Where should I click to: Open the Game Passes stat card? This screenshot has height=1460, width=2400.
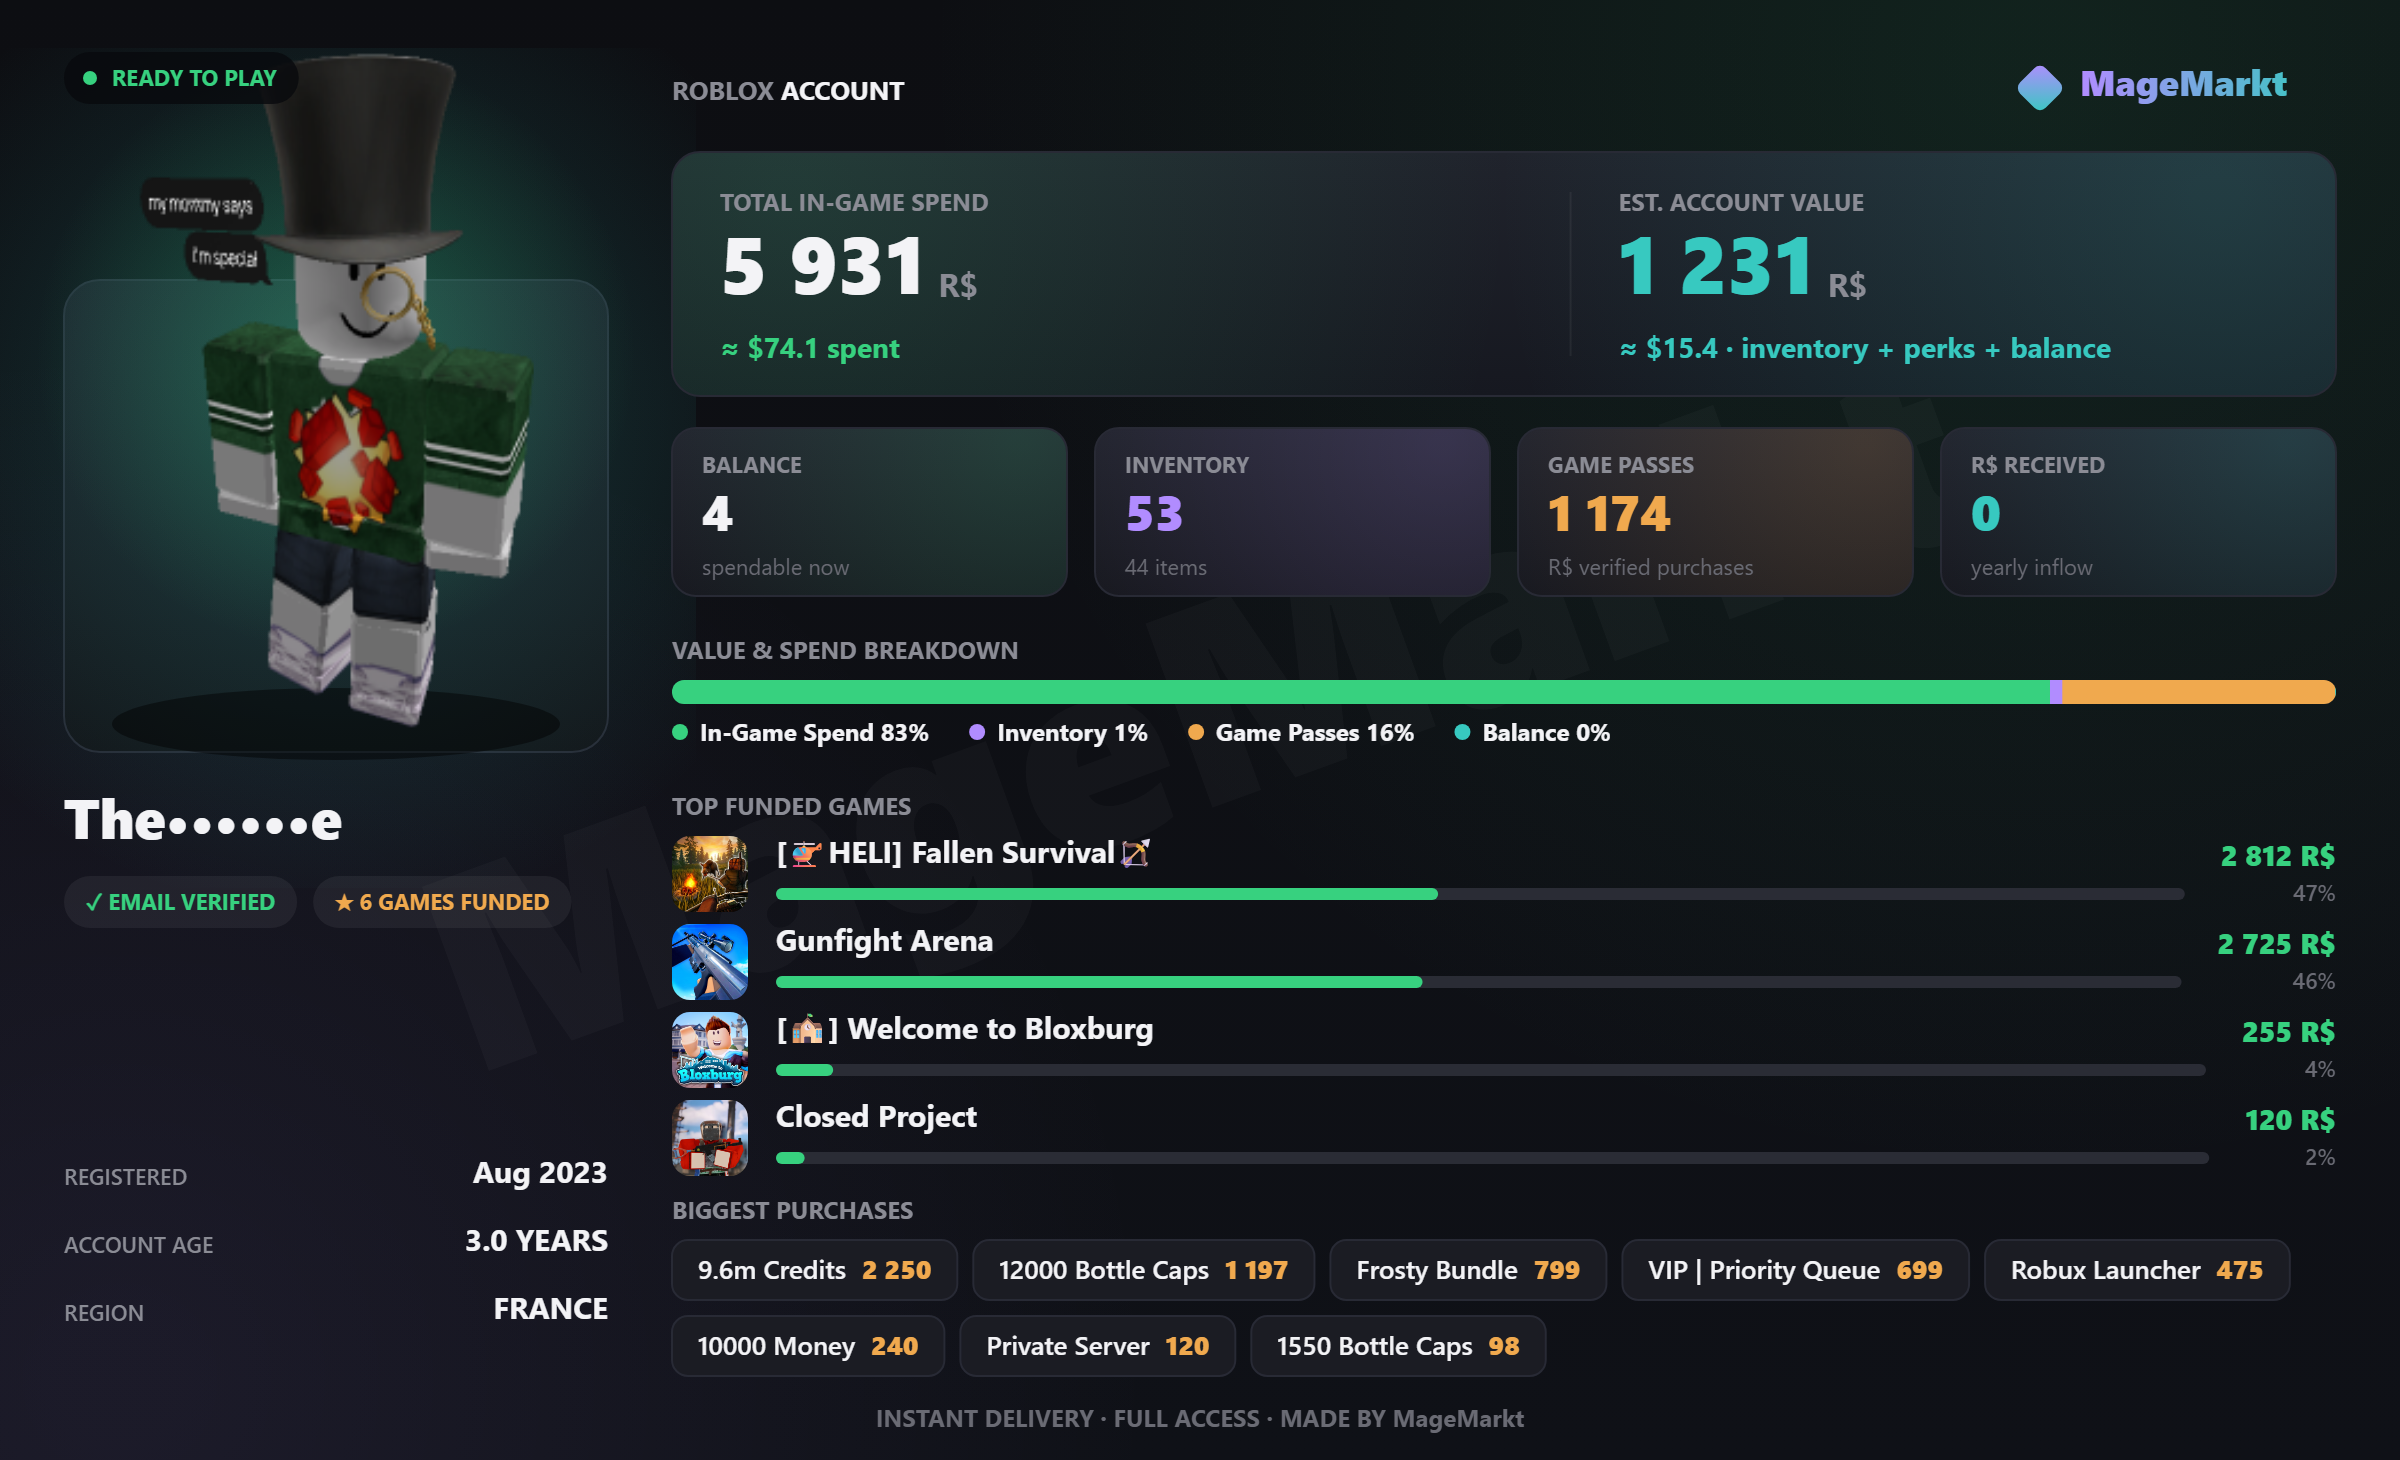click(x=1716, y=512)
